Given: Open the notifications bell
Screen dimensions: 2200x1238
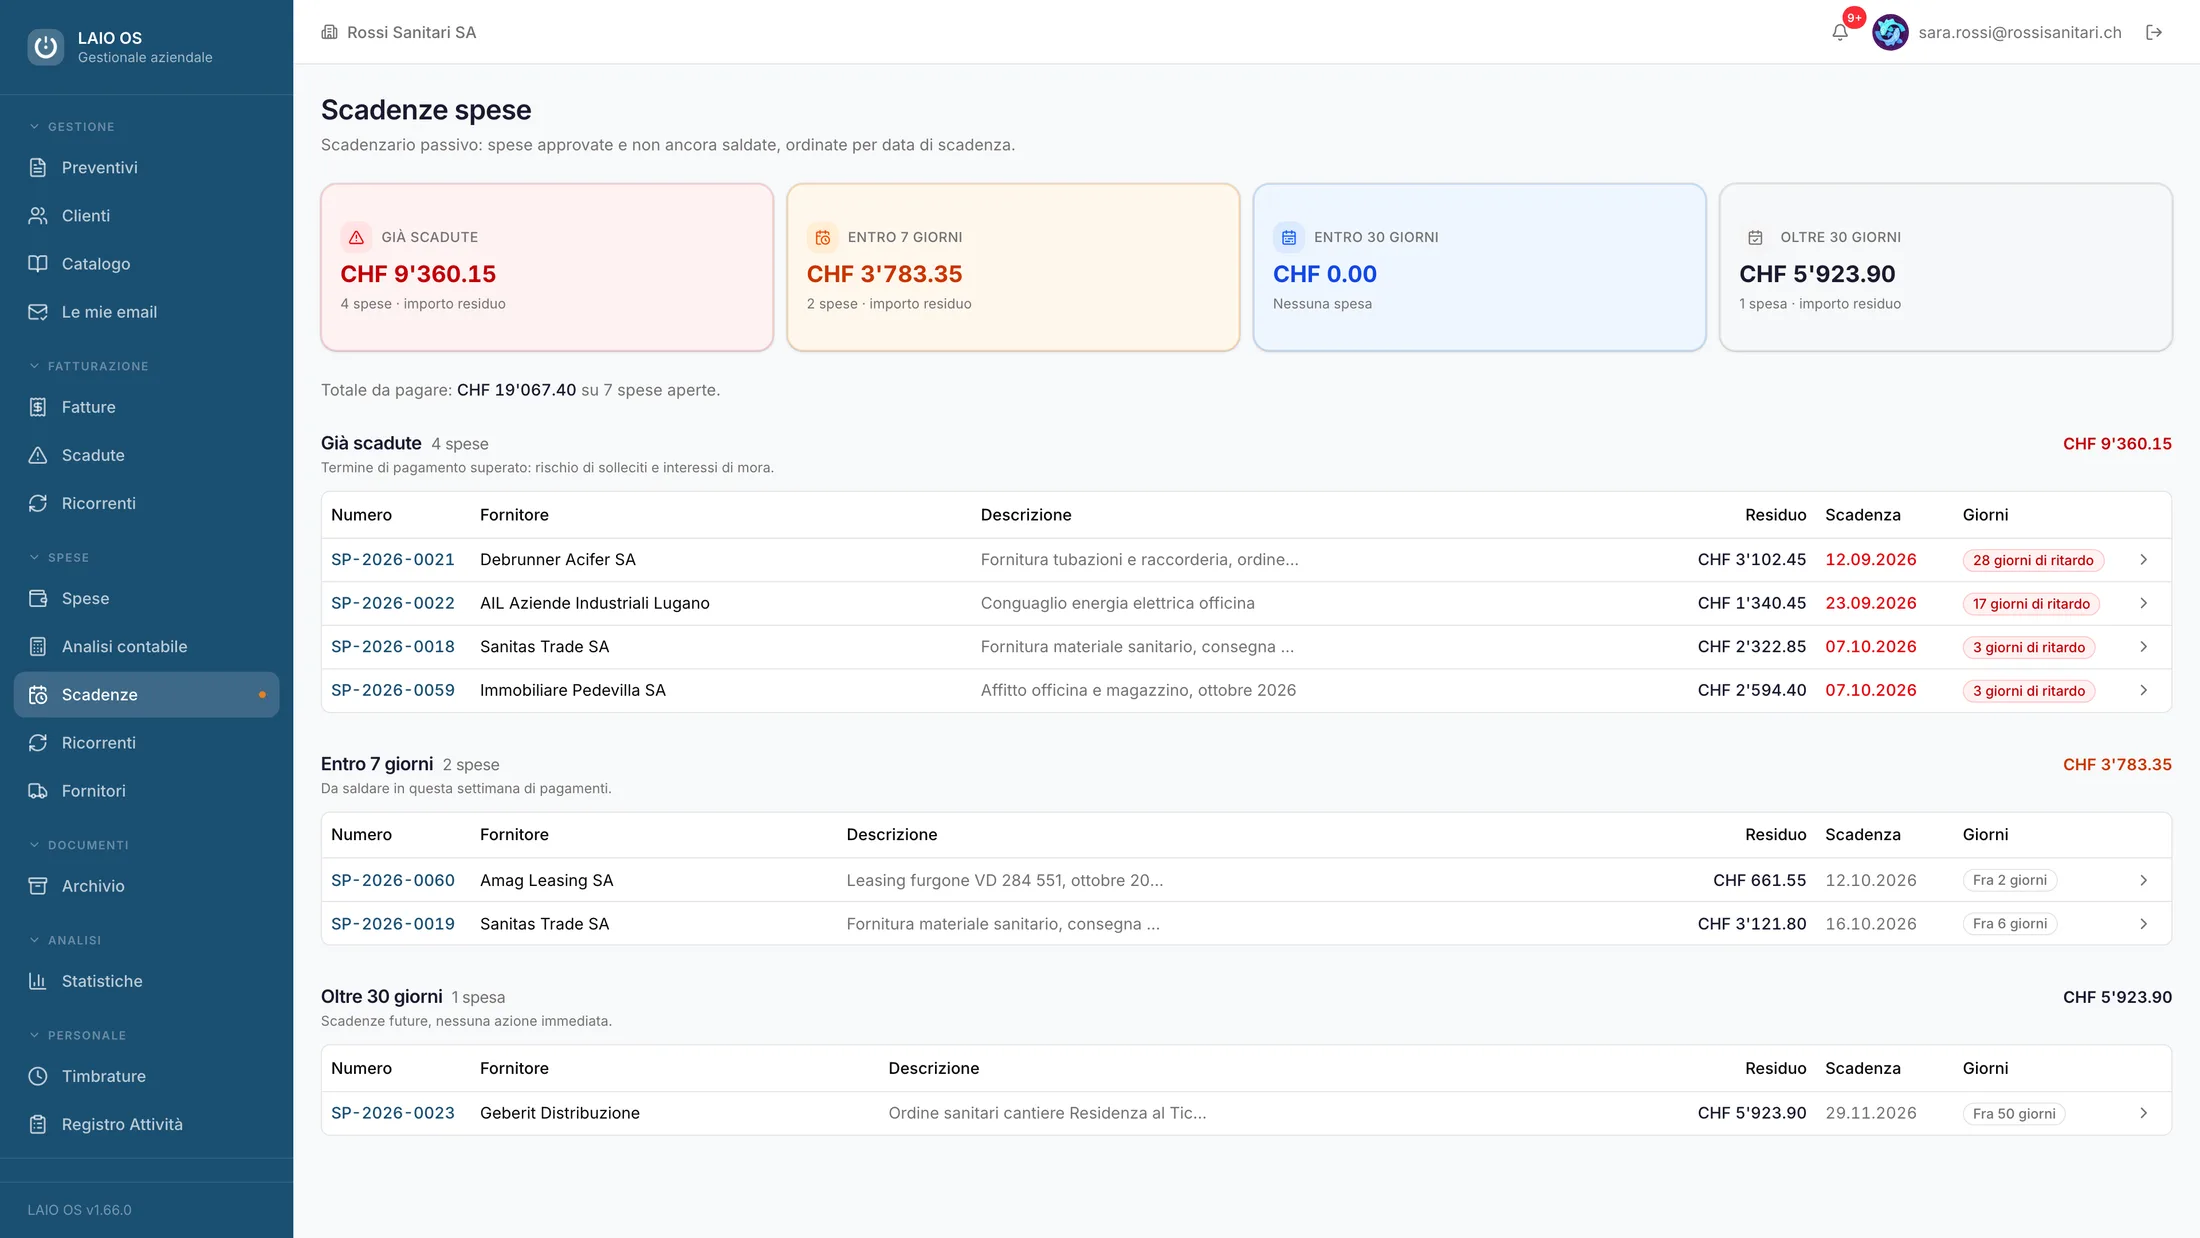Looking at the screenshot, I should [1840, 32].
